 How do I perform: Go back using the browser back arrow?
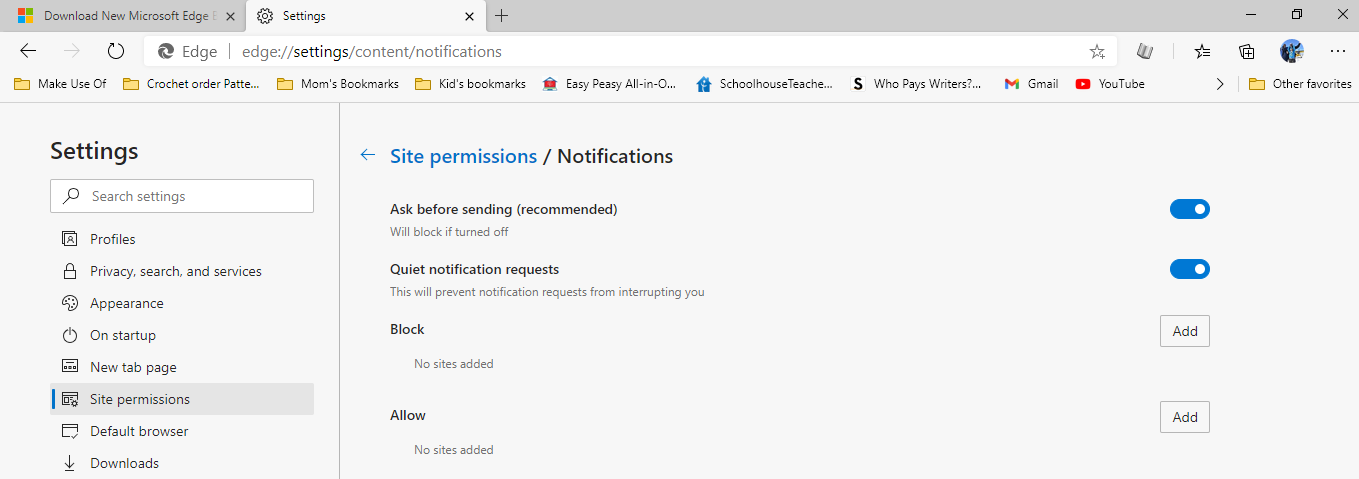click(28, 51)
